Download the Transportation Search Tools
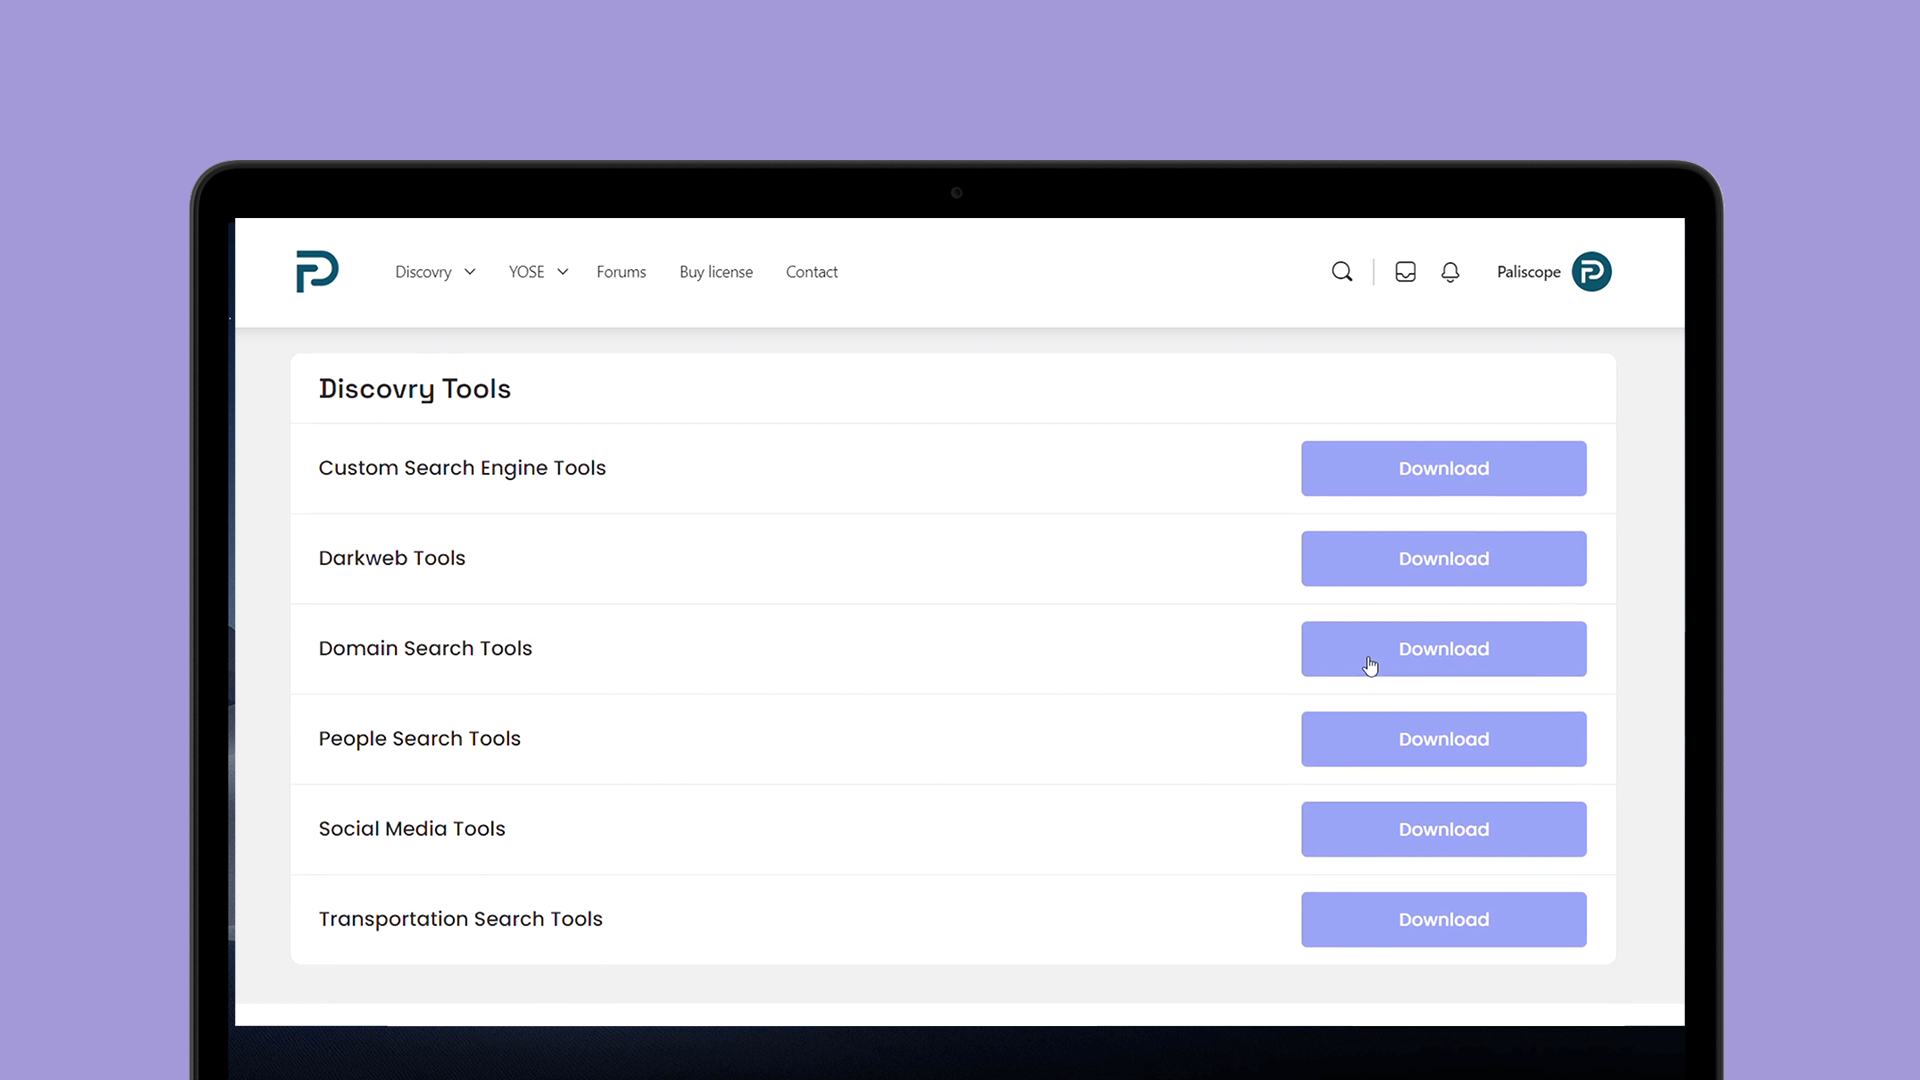Viewport: 1920px width, 1080px height. [x=1443, y=919]
